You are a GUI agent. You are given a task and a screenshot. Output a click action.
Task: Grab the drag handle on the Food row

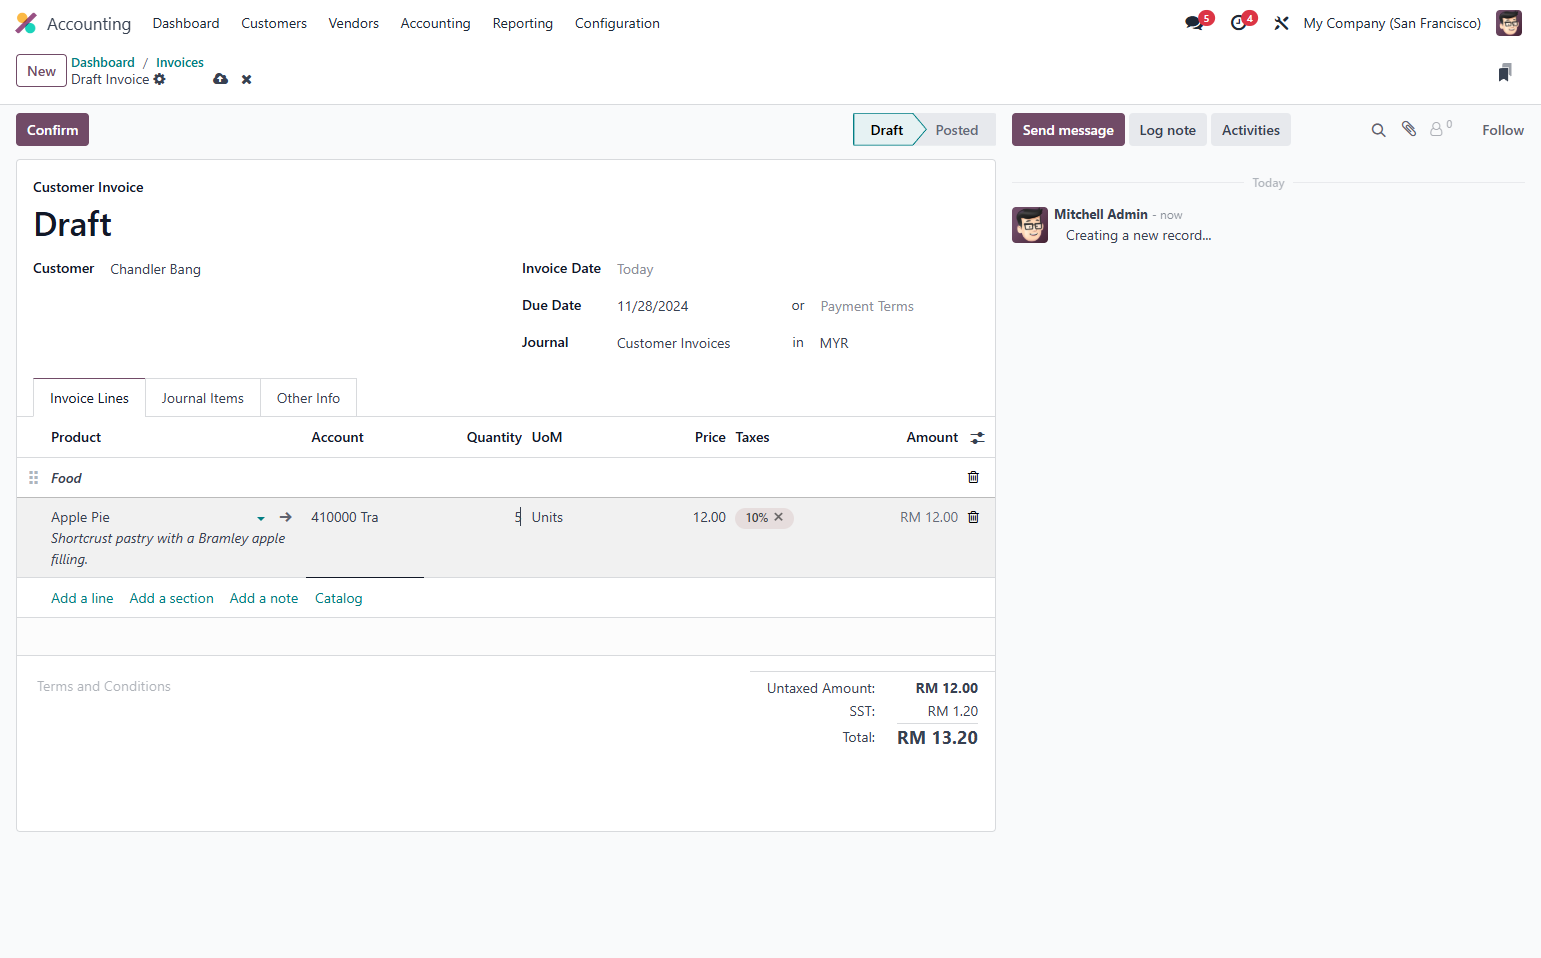pos(33,478)
